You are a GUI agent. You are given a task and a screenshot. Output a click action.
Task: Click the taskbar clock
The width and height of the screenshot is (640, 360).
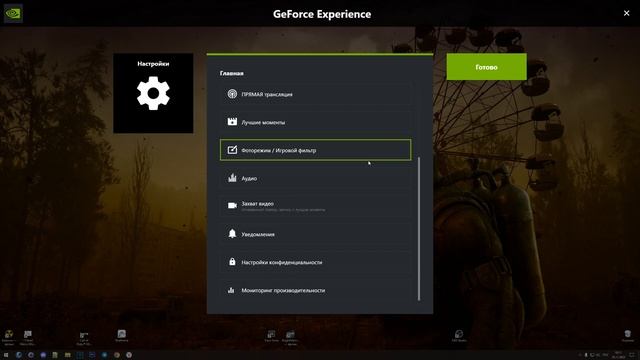[x=618, y=355]
